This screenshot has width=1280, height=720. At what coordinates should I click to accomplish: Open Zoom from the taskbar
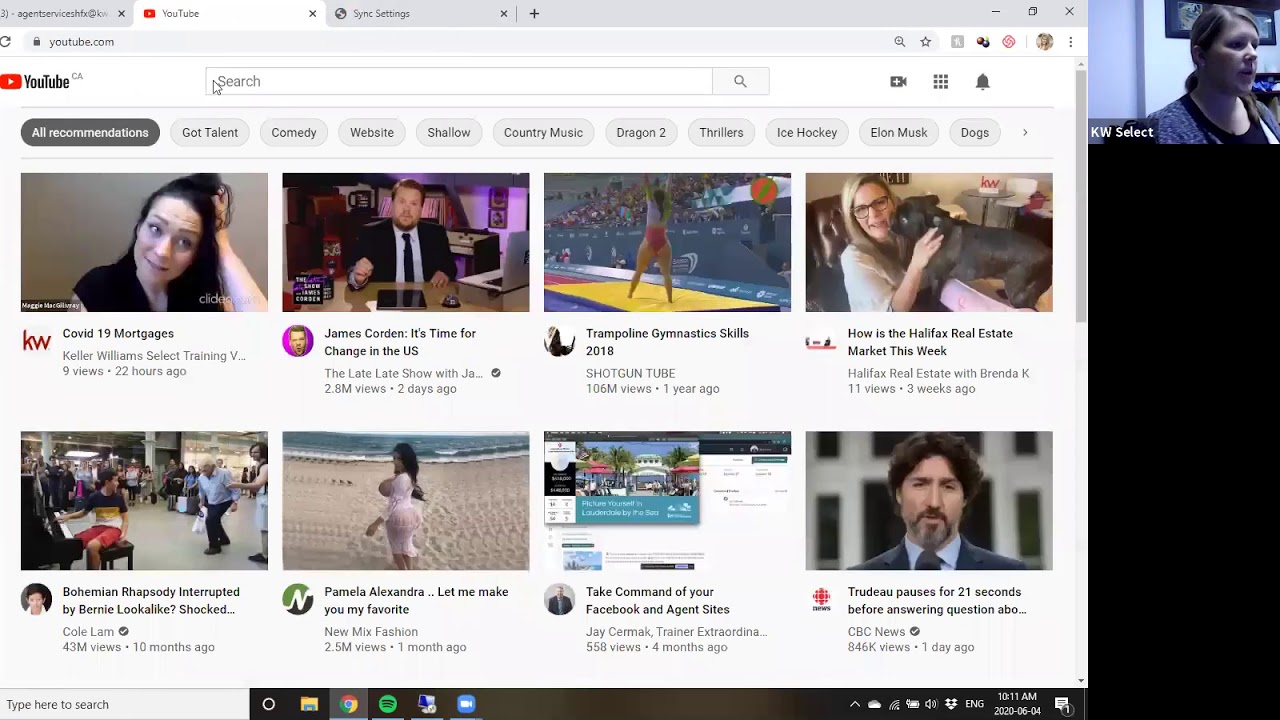tap(466, 704)
